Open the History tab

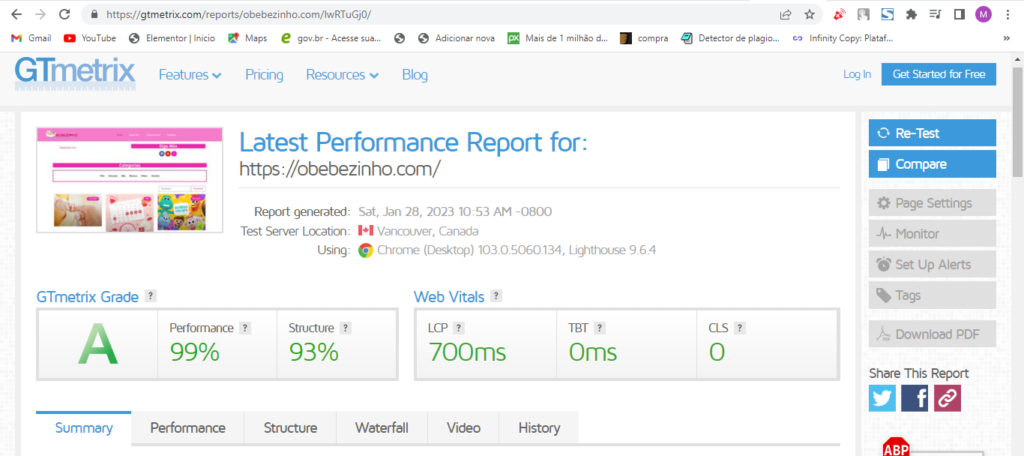pyautogui.click(x=539, y=428)
